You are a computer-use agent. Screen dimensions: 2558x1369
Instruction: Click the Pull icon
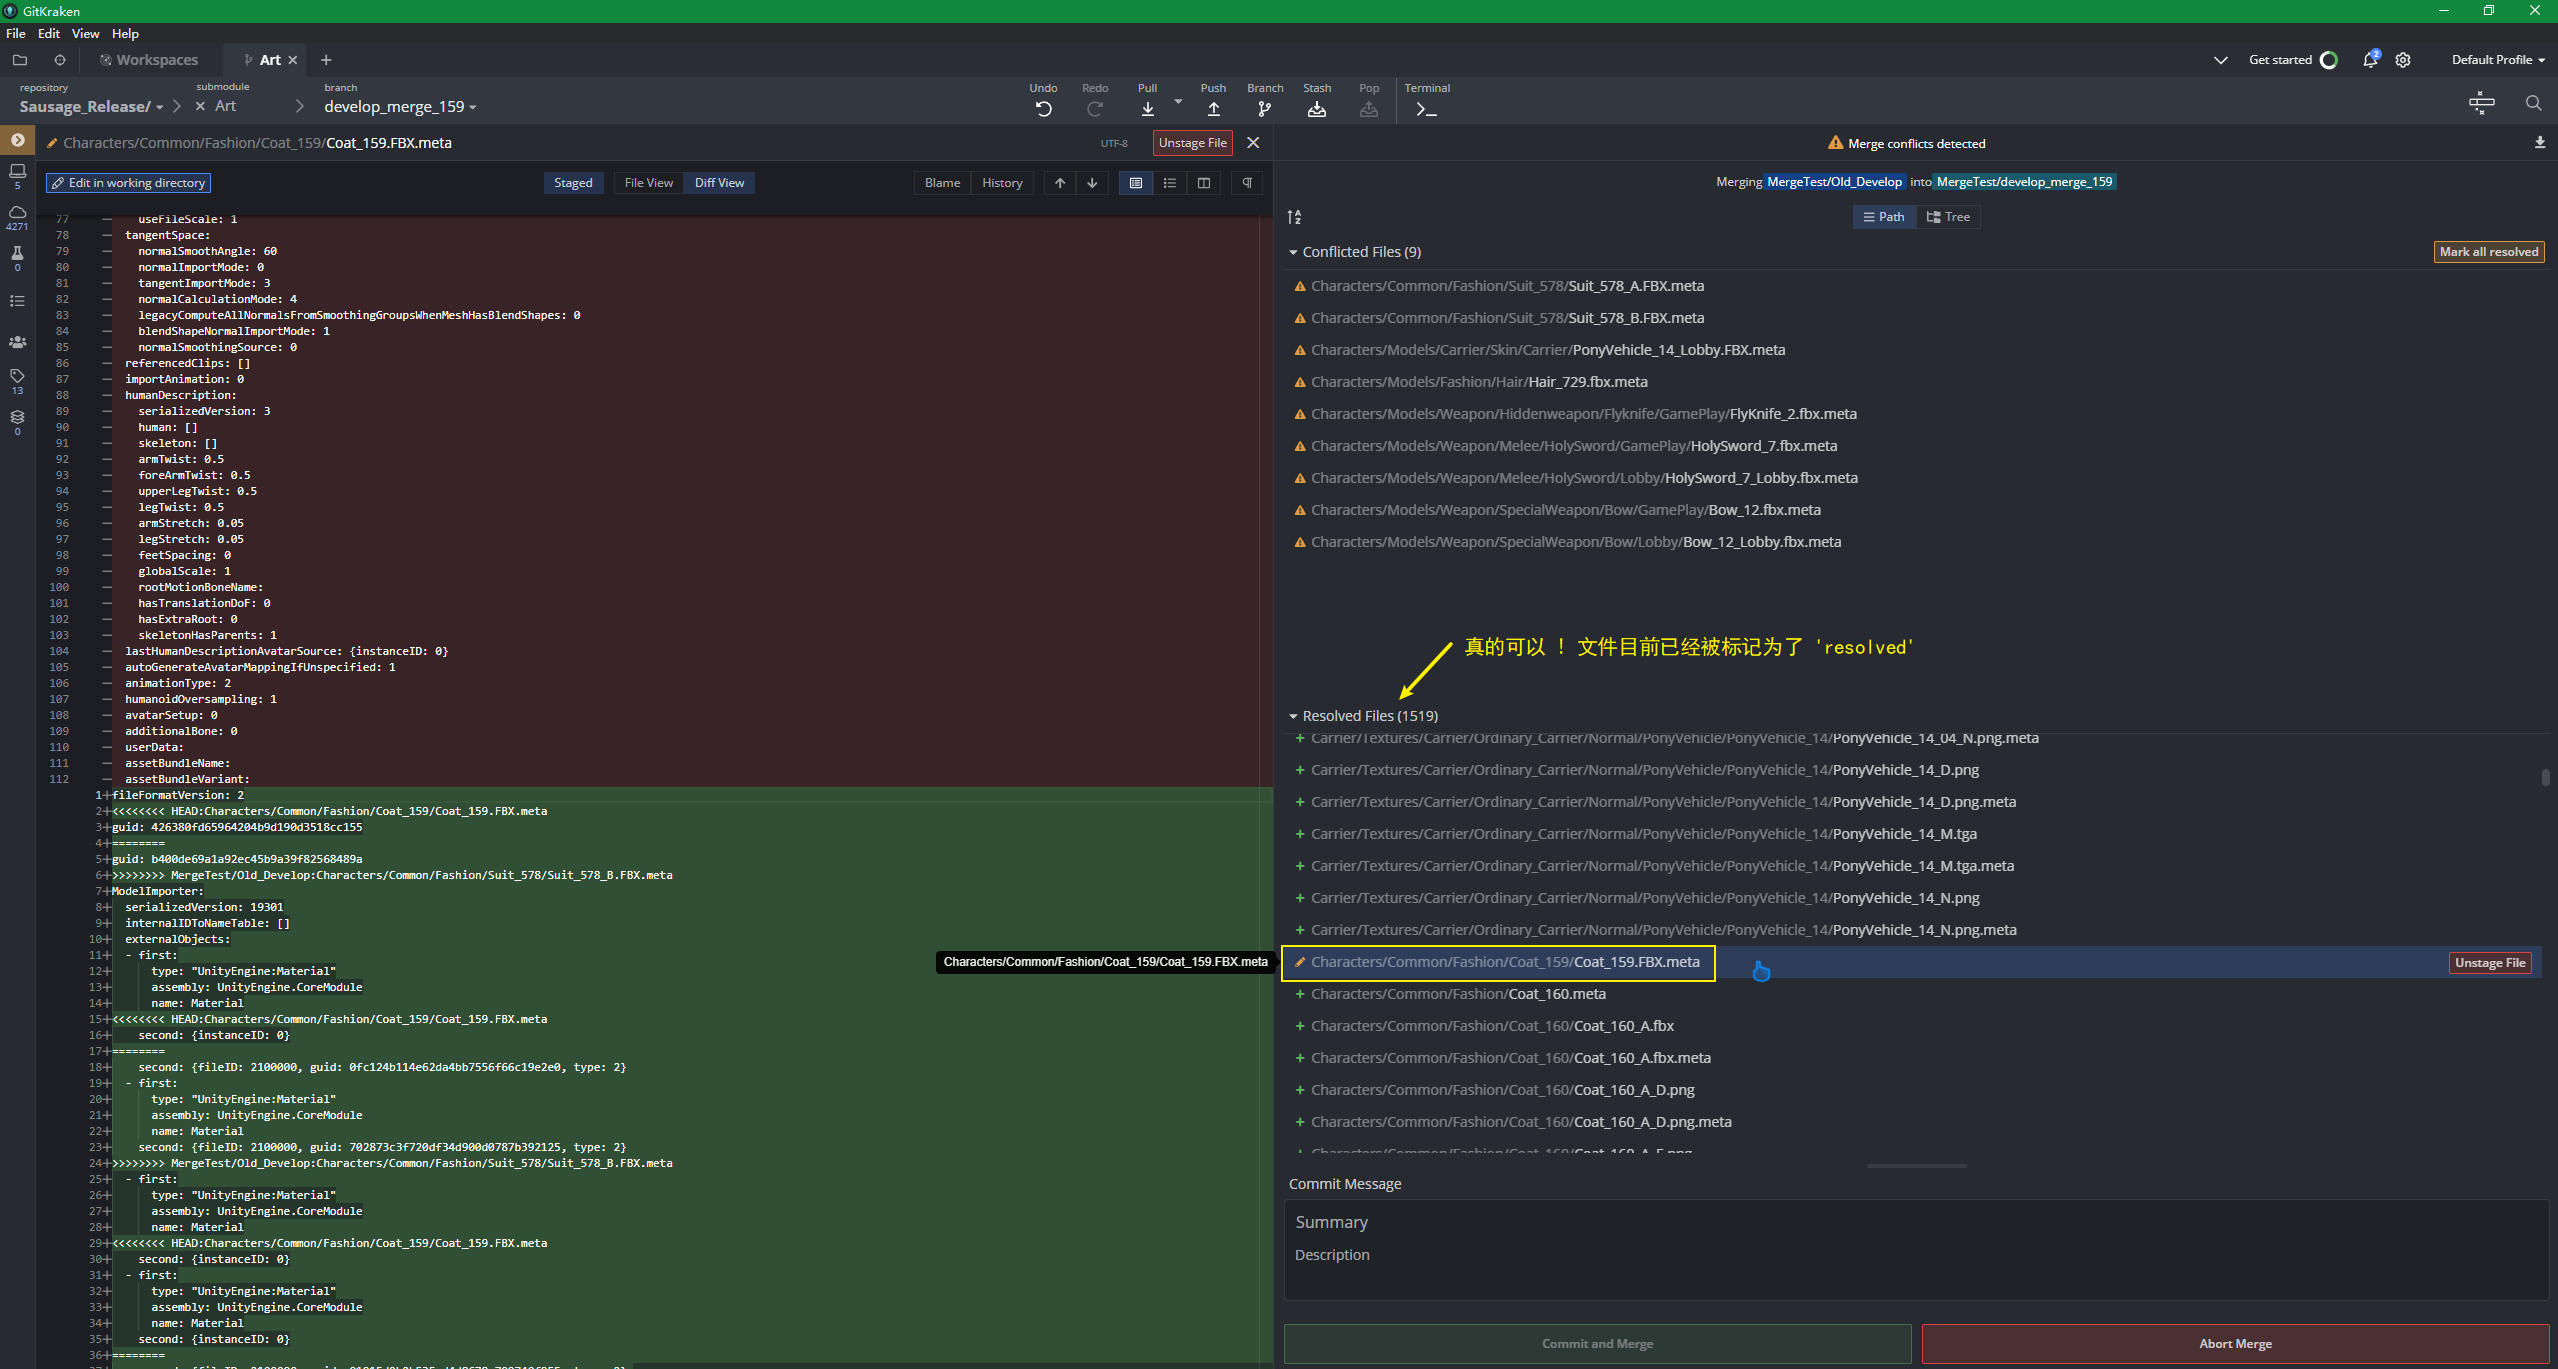(1147, 109)
